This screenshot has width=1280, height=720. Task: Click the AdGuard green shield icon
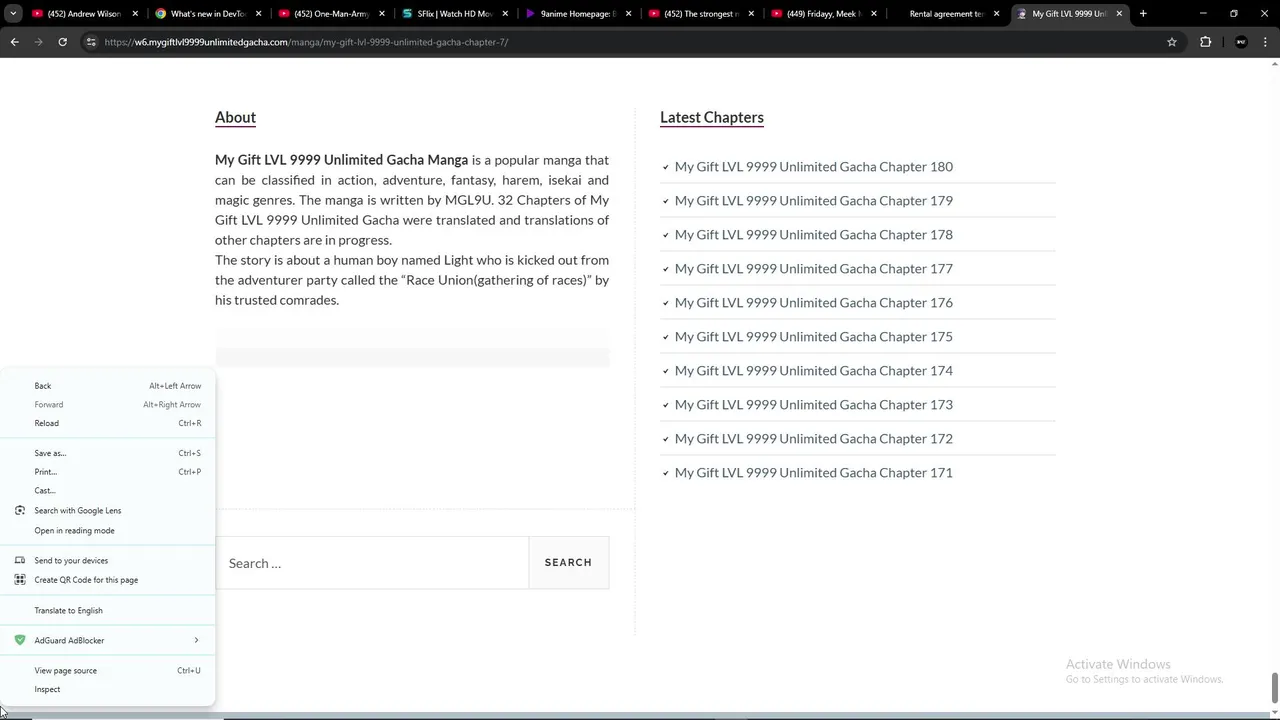click(x=20, y=640)
